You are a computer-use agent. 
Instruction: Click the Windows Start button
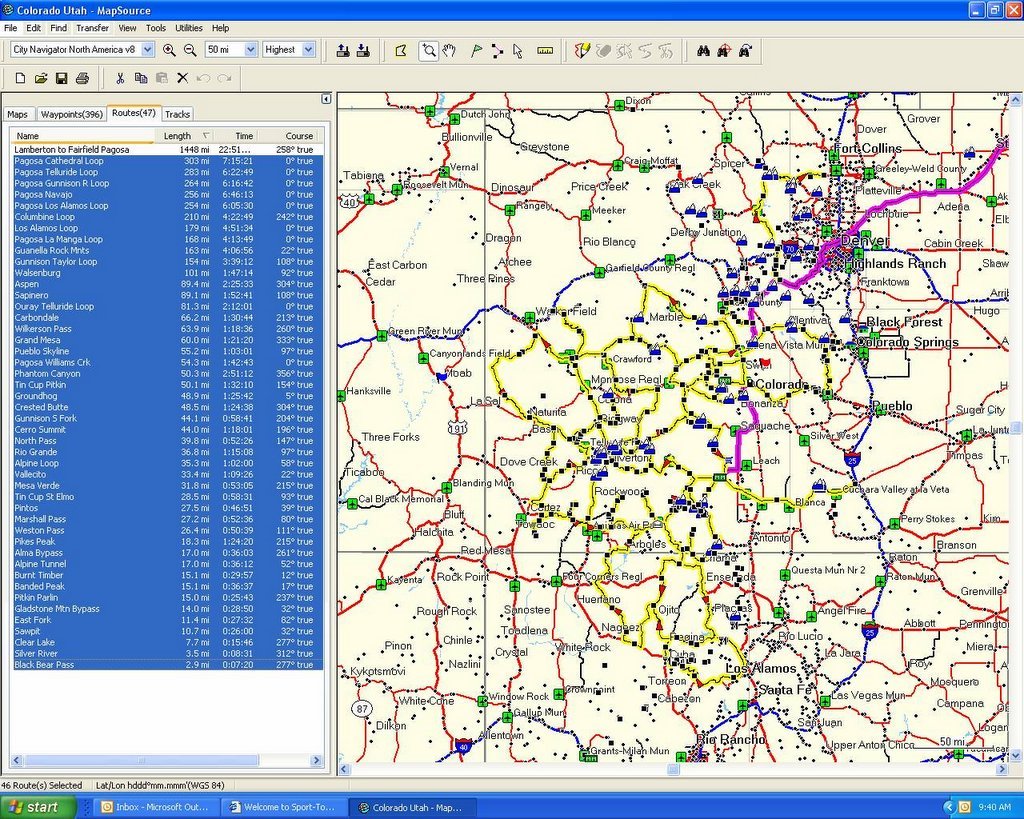pyautogui.click(x=36, y=807)
